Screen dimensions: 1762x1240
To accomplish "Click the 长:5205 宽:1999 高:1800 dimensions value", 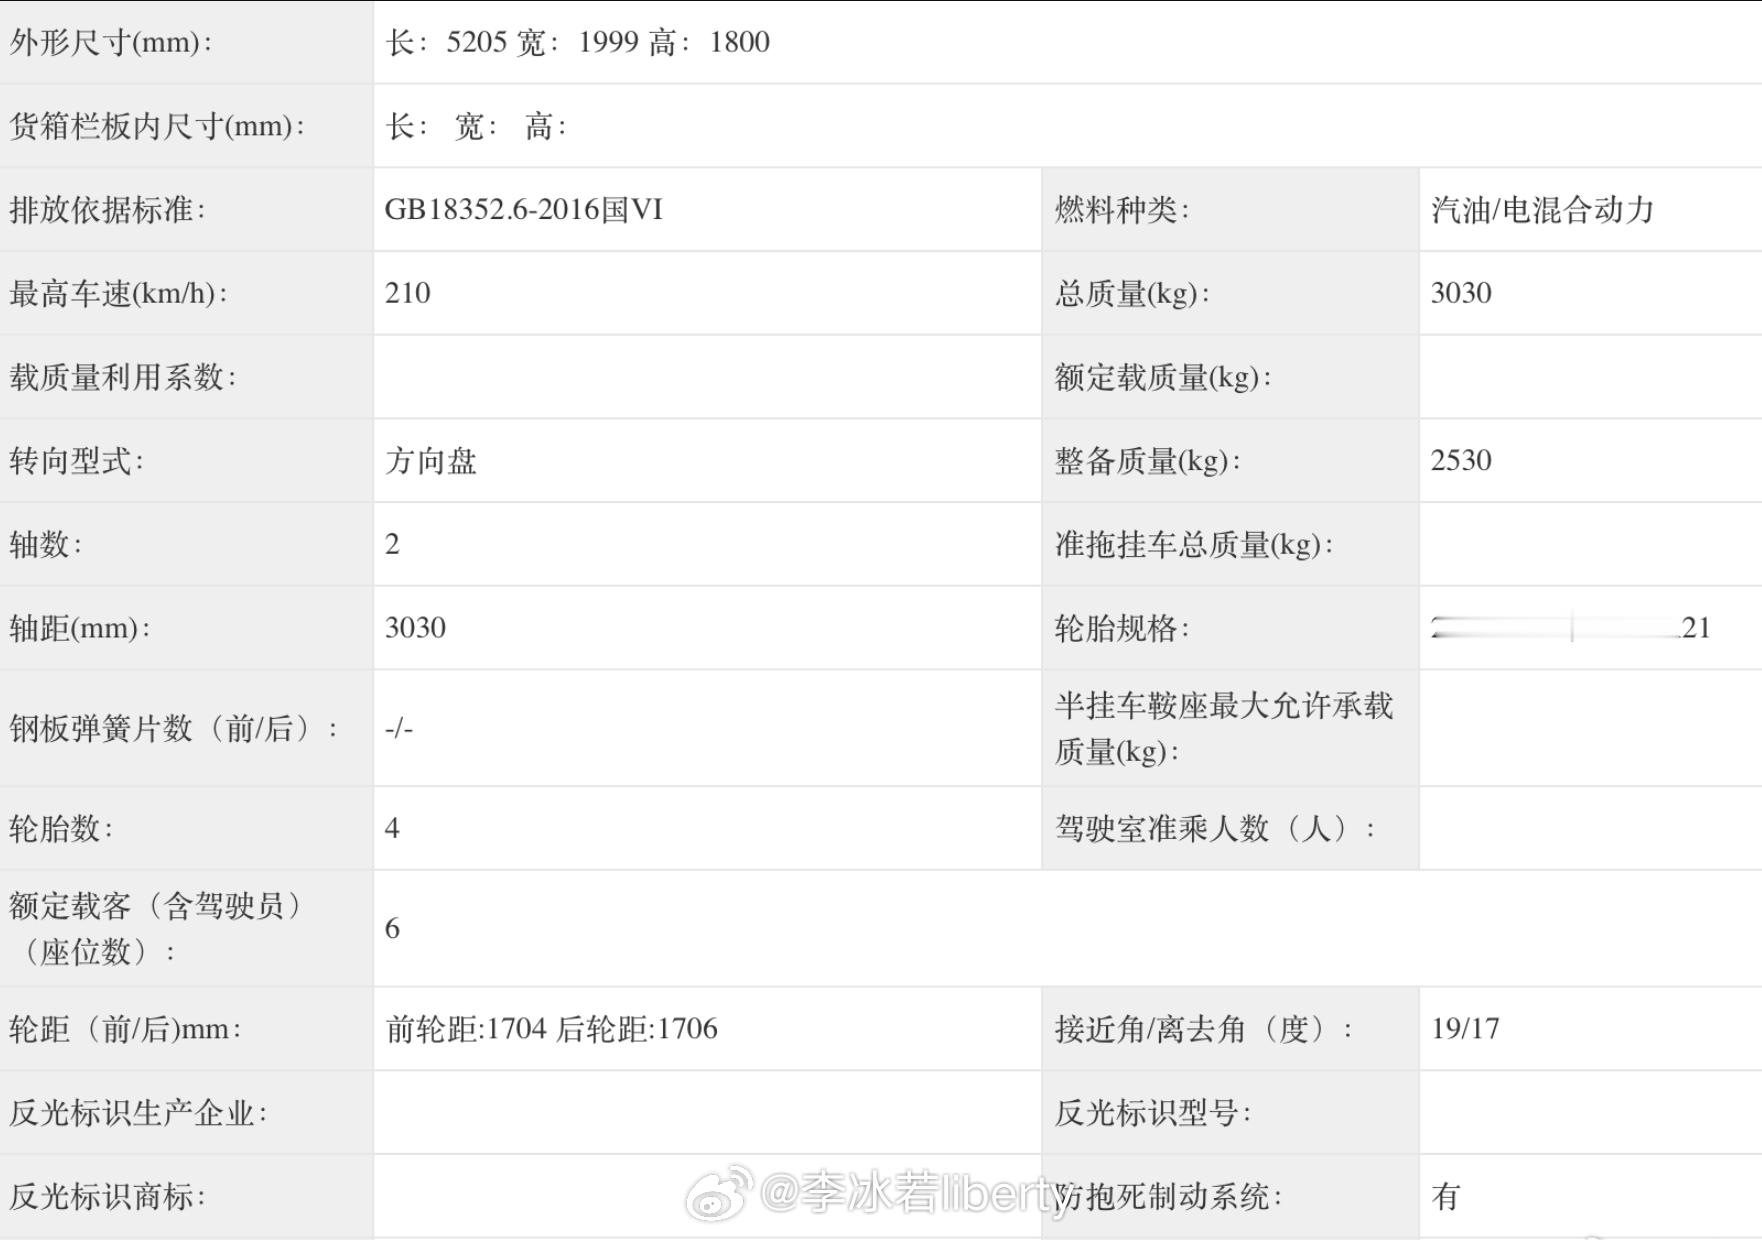I will tap(578, 42).
